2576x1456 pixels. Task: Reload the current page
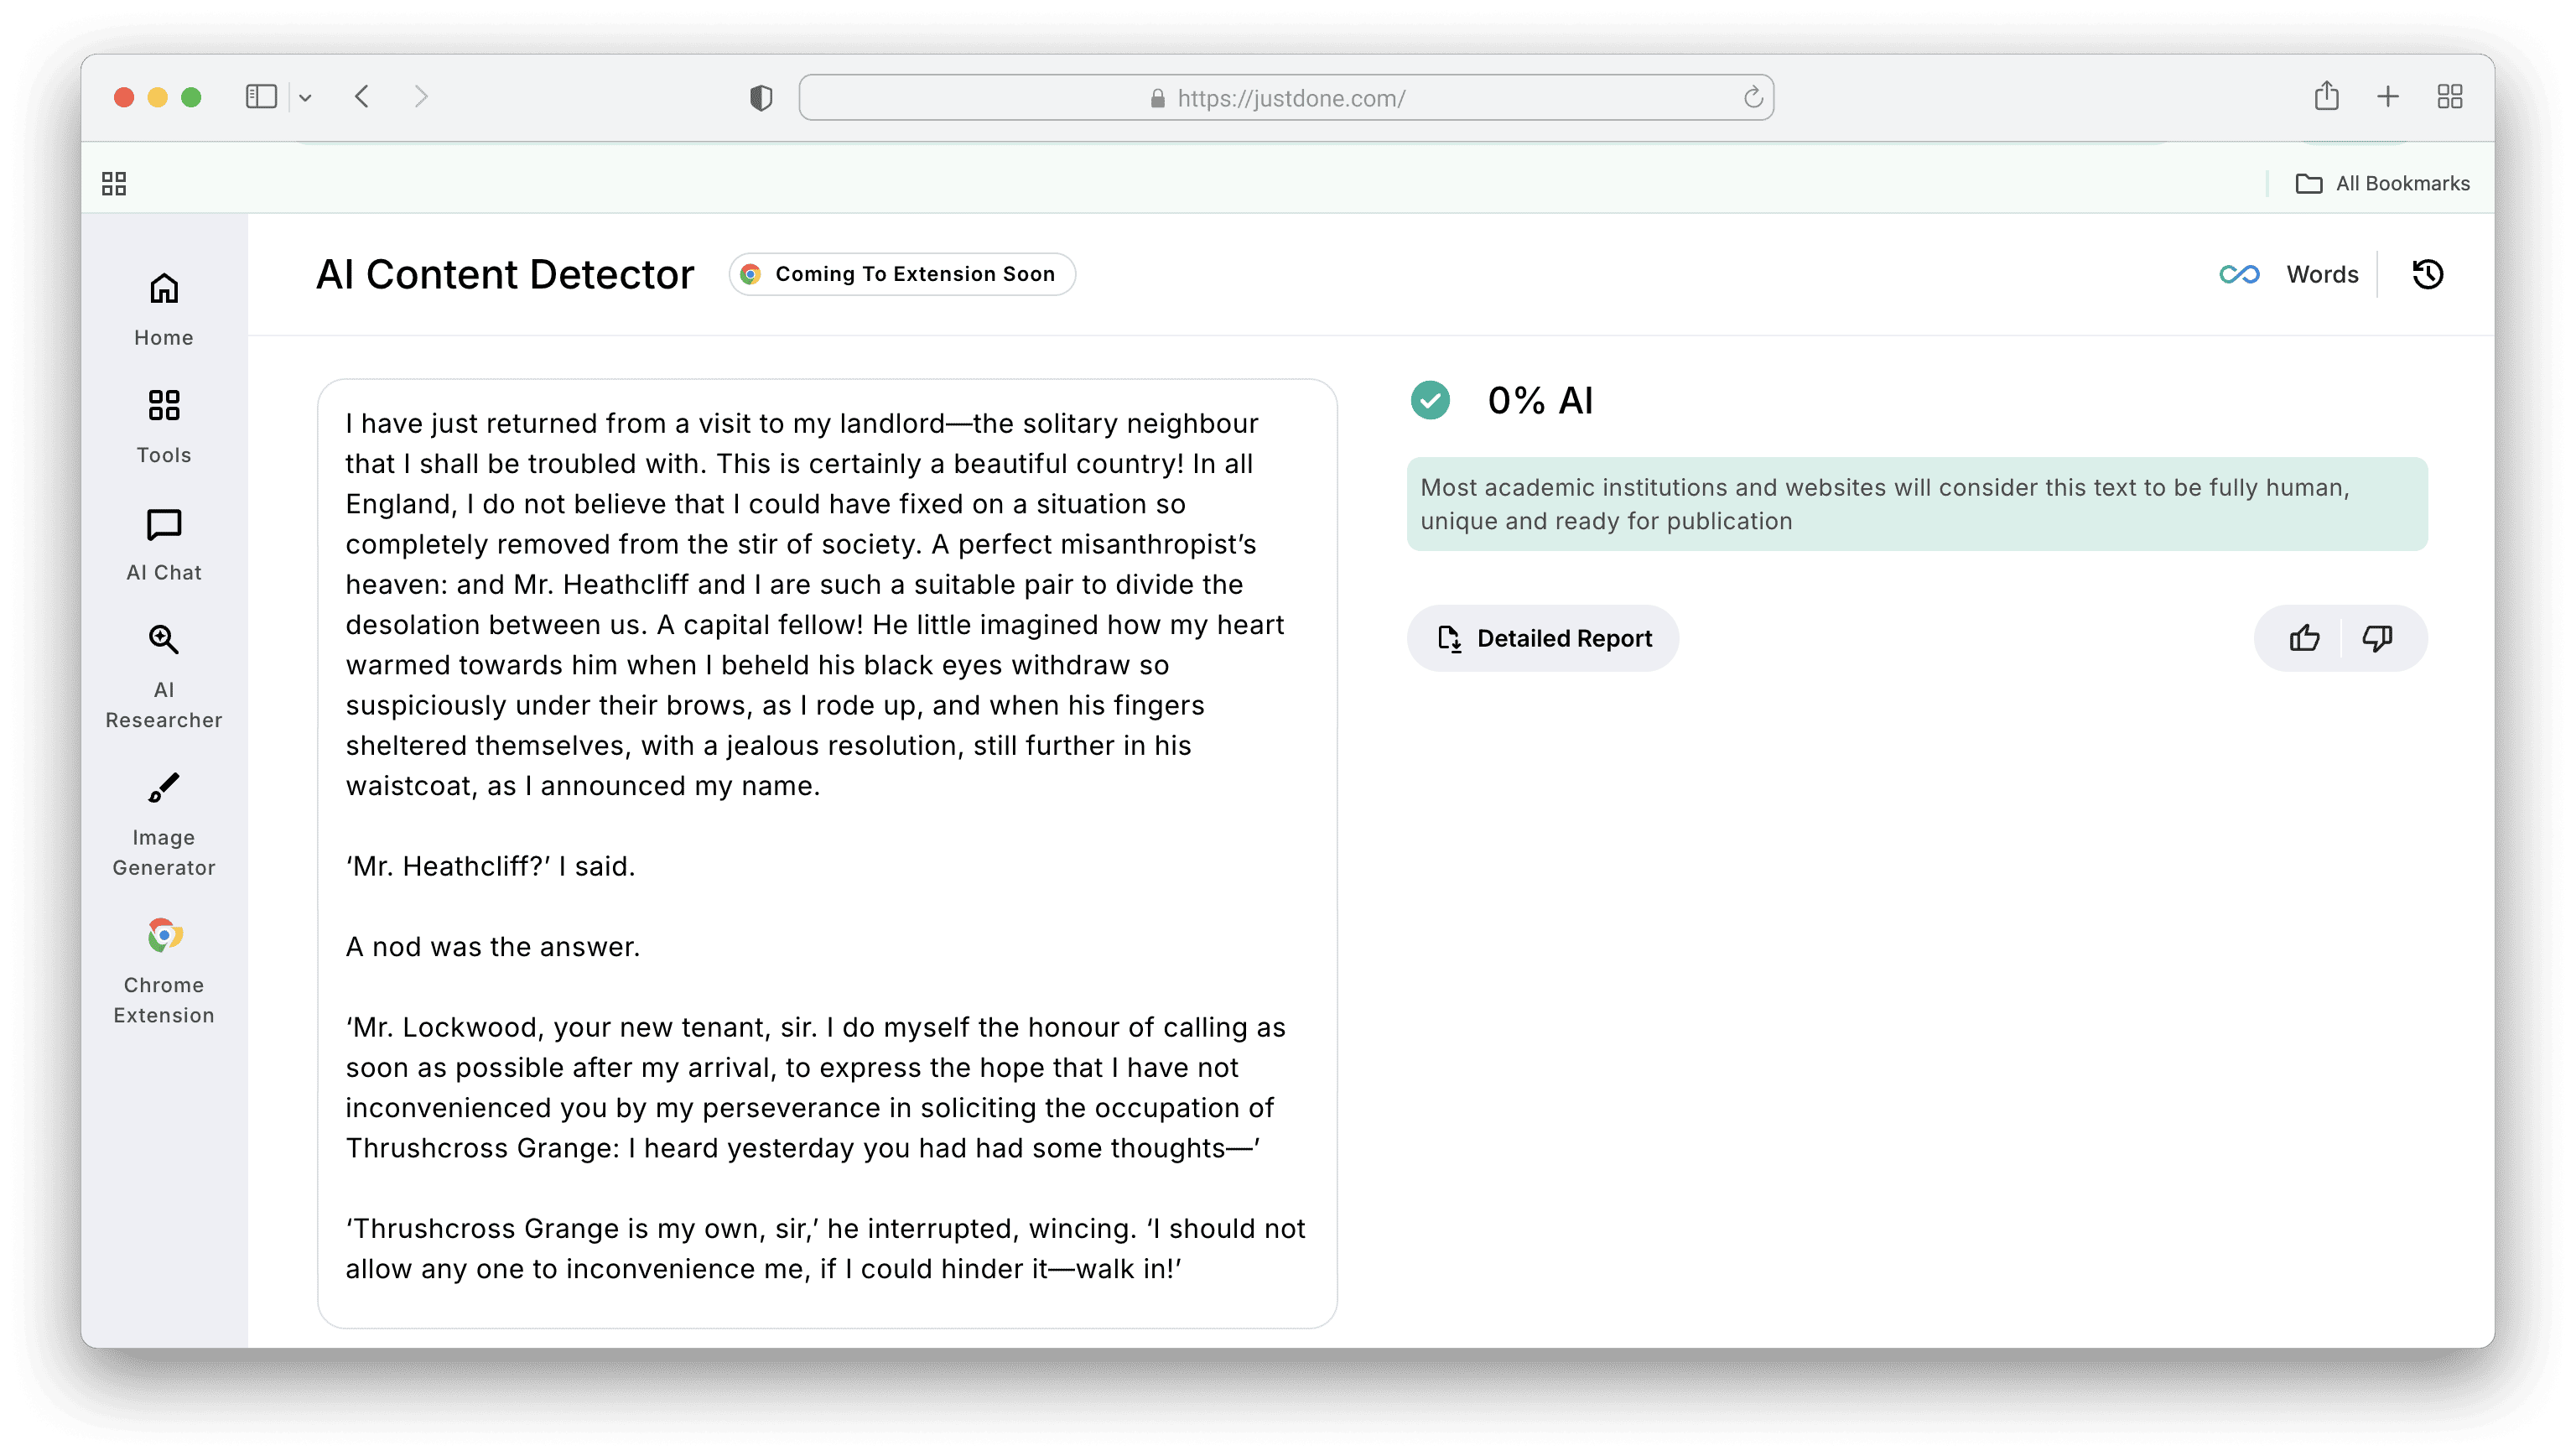[1753, 98]
